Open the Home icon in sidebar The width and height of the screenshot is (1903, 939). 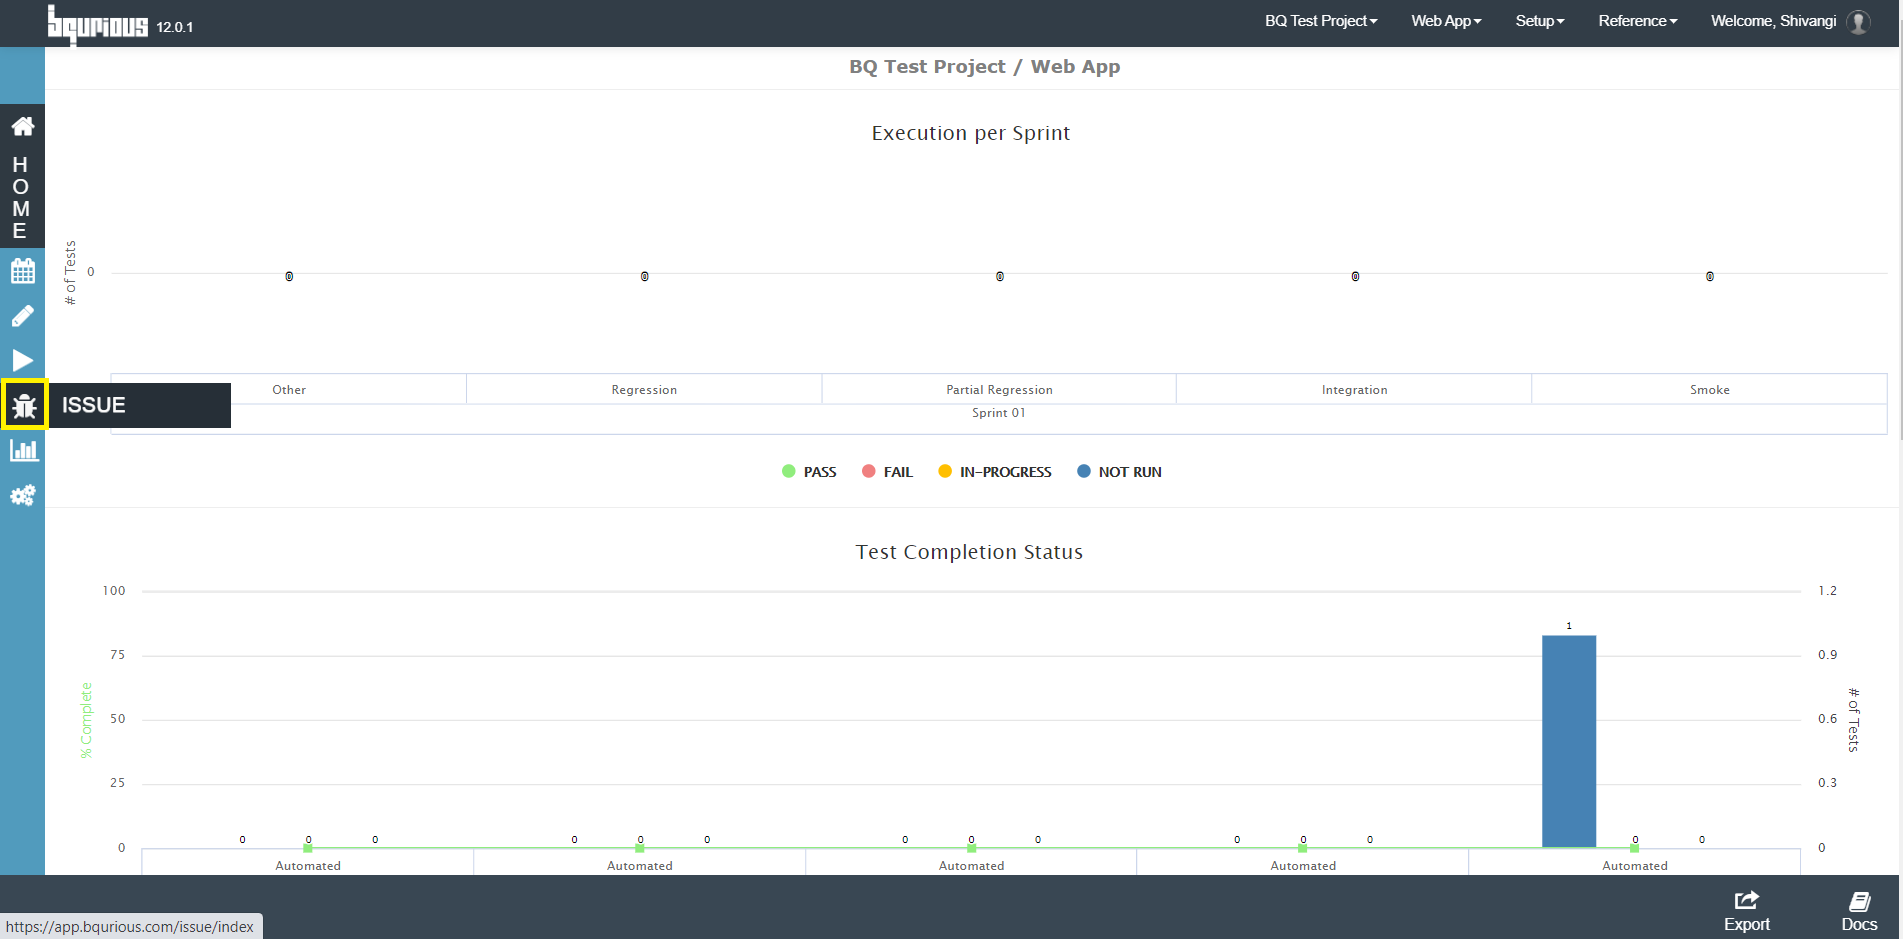[x=22, y=126]
